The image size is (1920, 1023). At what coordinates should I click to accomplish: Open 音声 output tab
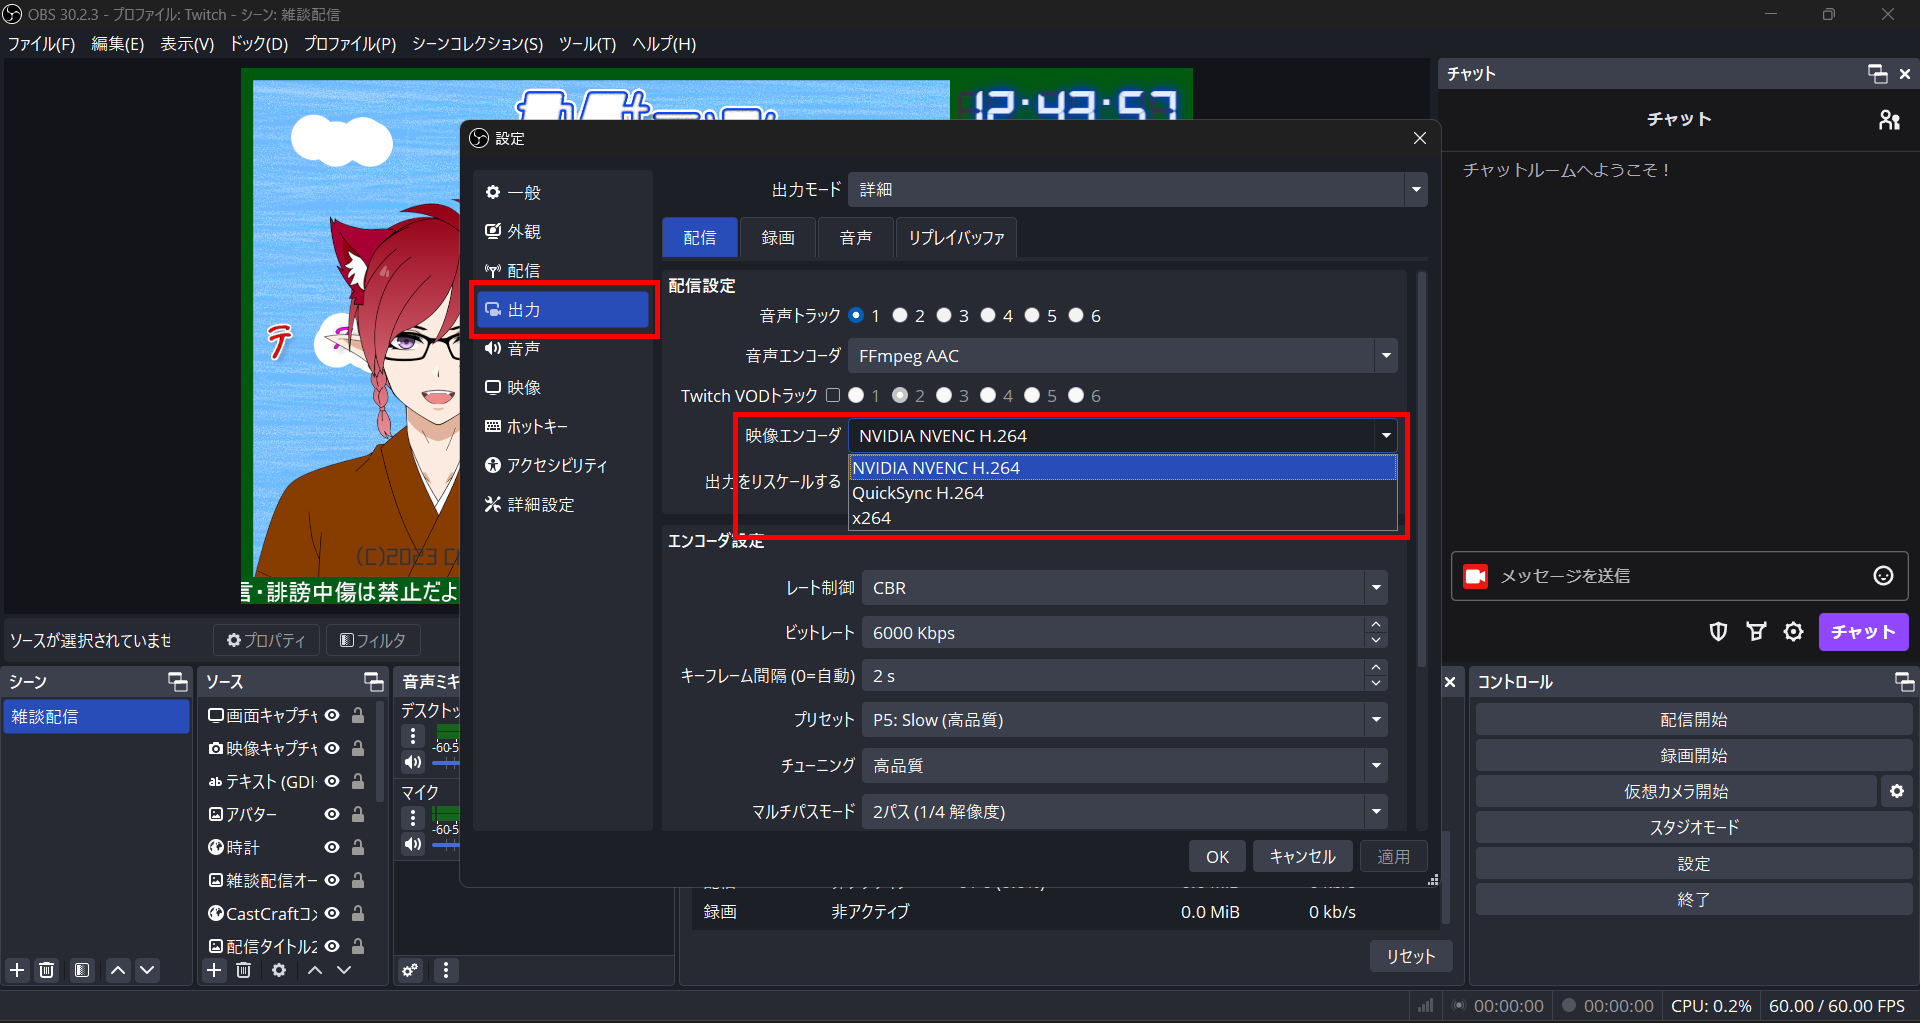855,238
